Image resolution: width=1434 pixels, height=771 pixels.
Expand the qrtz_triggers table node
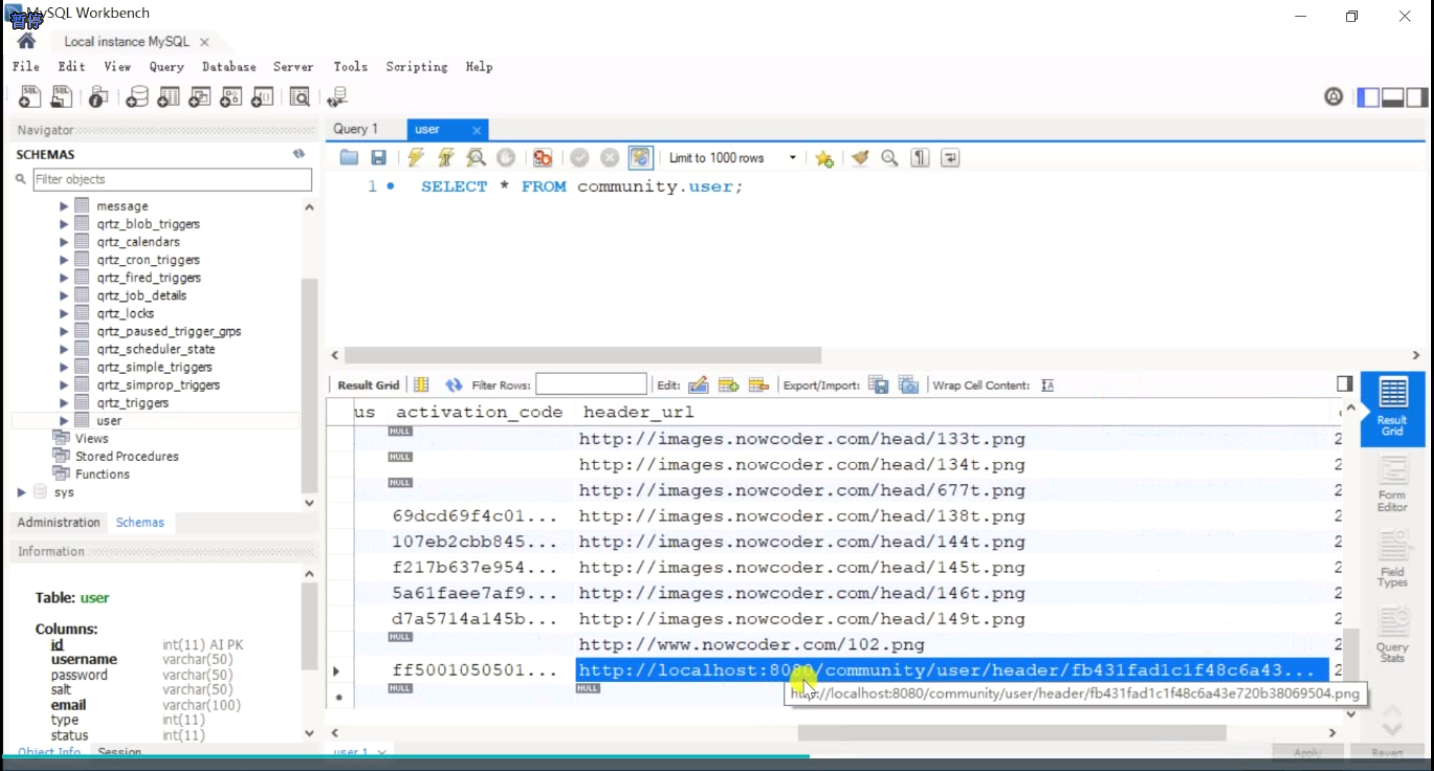[x=64, y=403]
